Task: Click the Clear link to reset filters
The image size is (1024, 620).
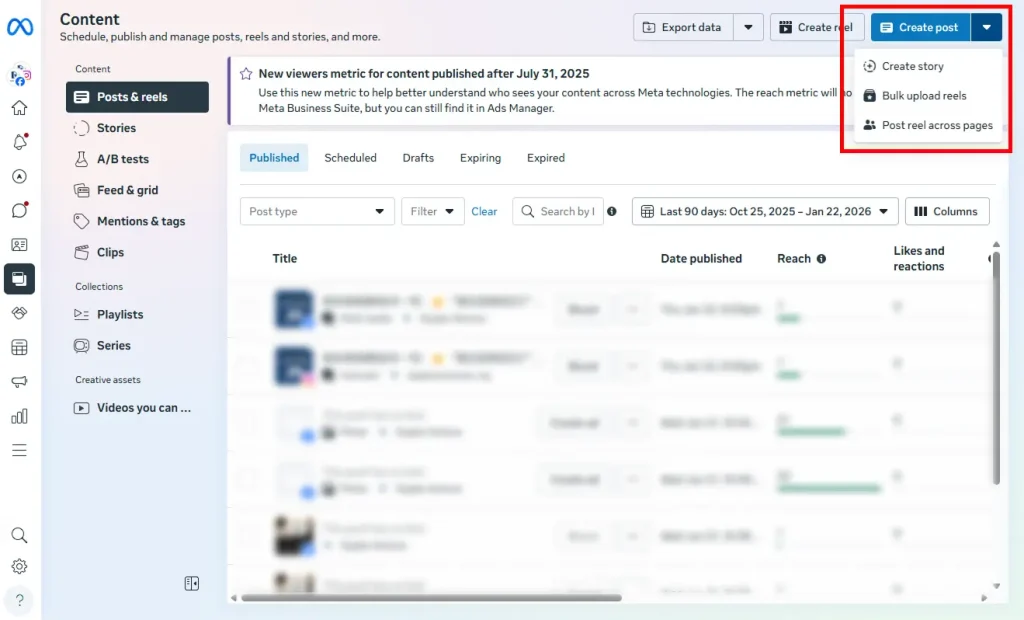Action: [484, 211]
